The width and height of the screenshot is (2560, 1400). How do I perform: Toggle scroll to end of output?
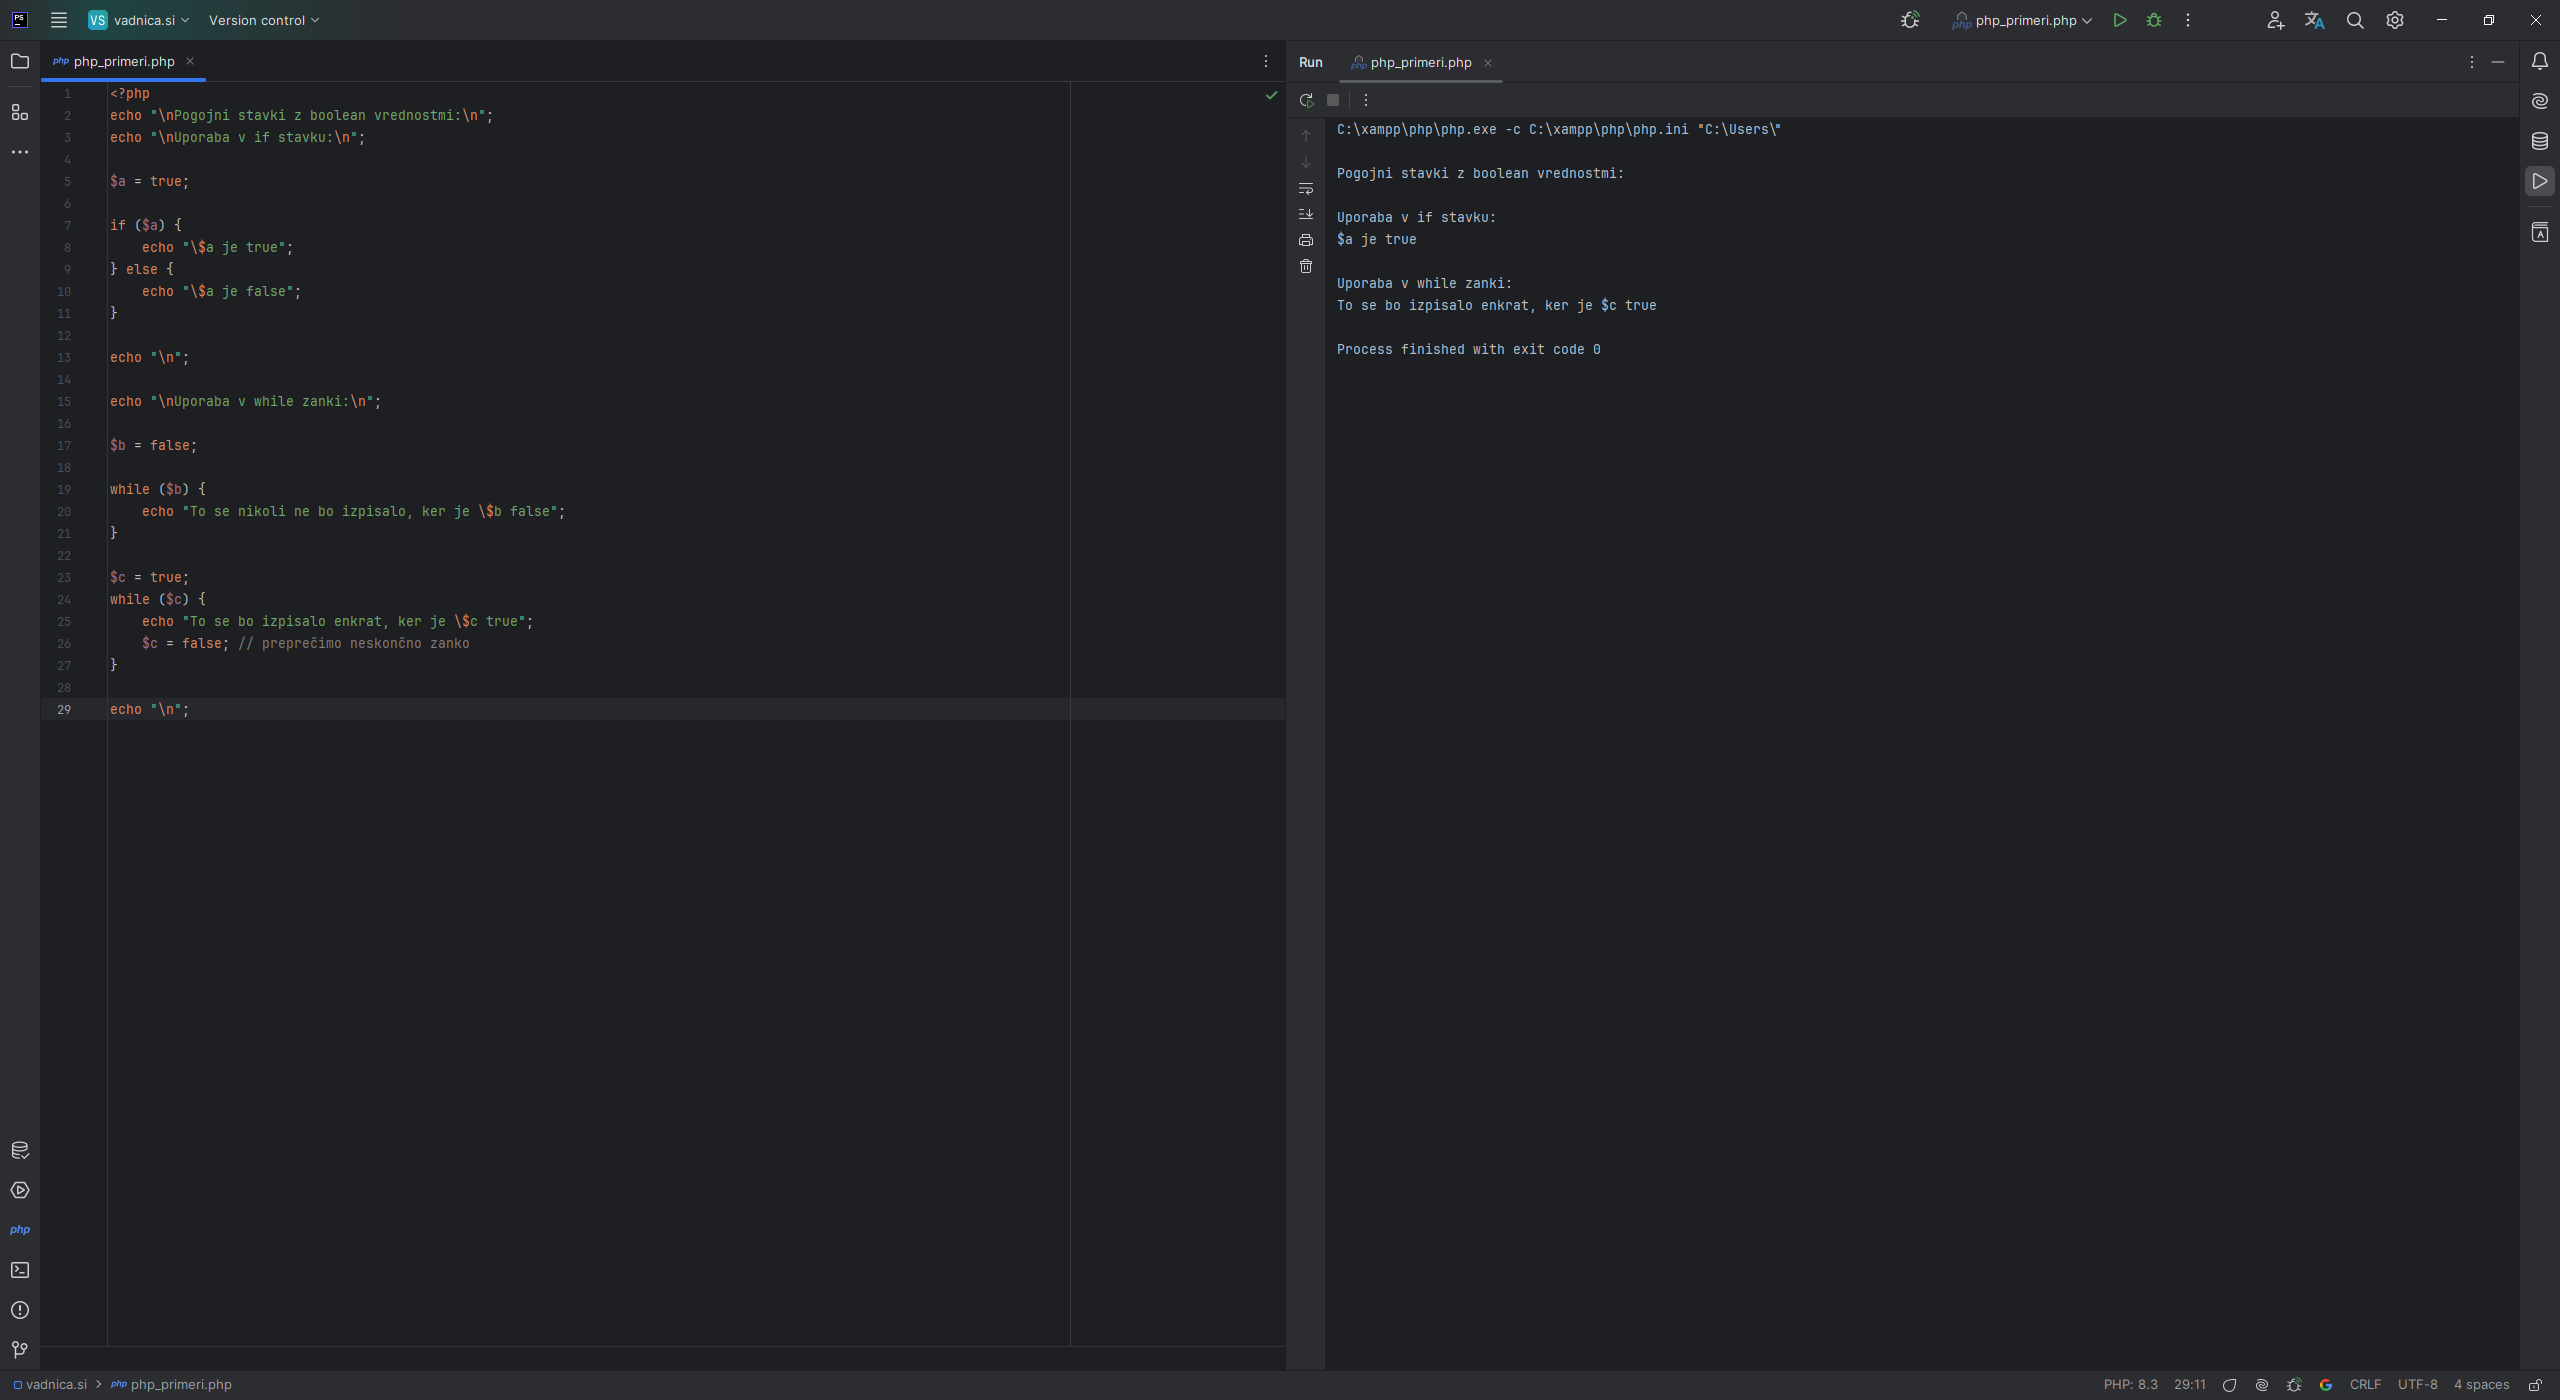click(1306, 214)
